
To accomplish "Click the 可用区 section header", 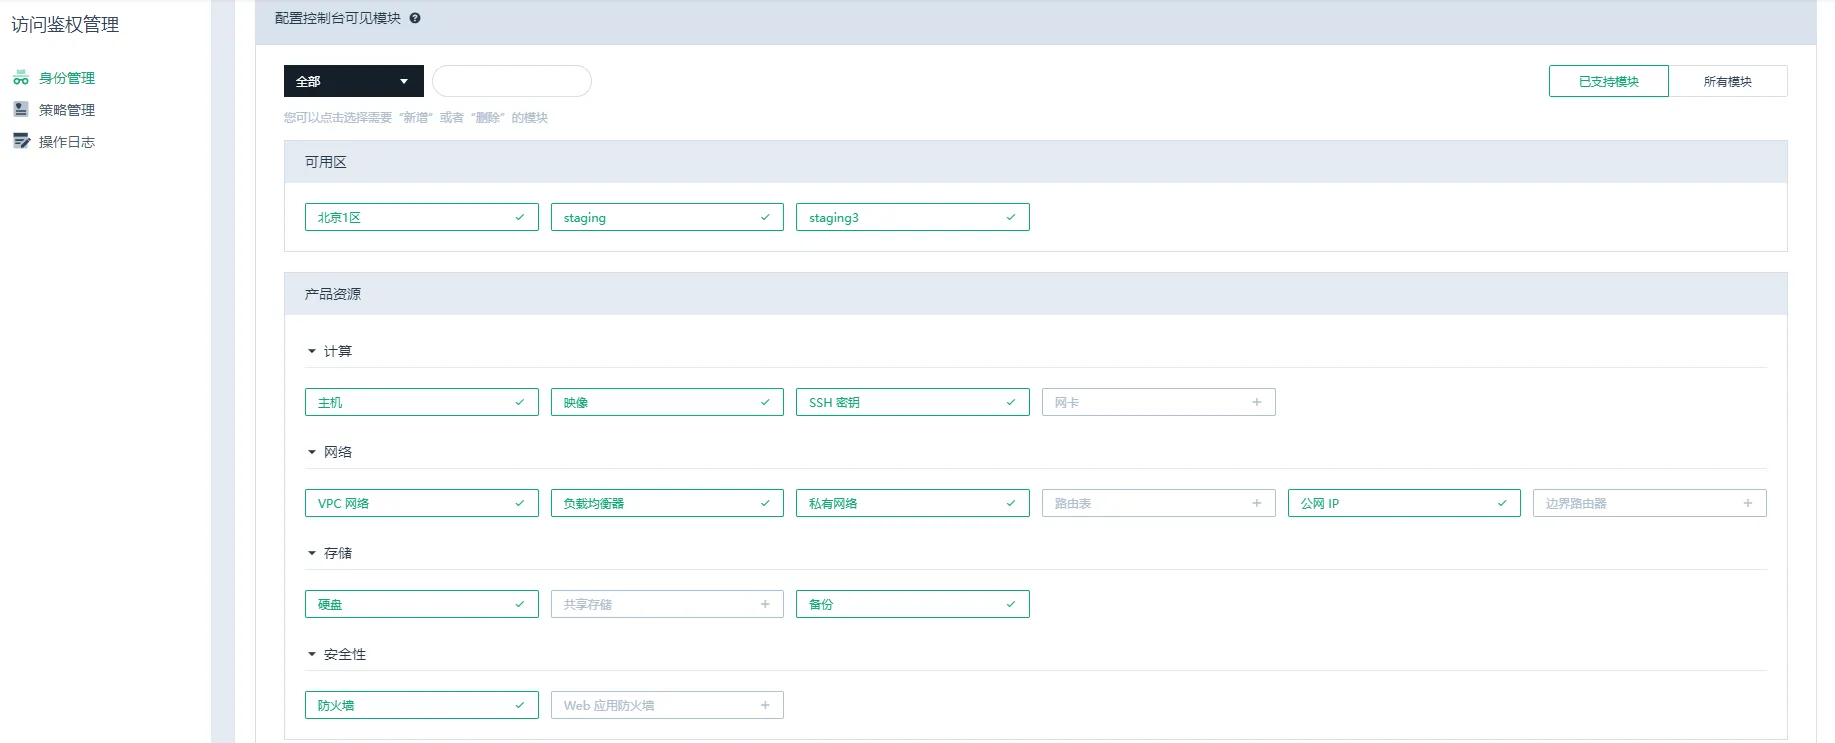I will (x=1035, y=162).
